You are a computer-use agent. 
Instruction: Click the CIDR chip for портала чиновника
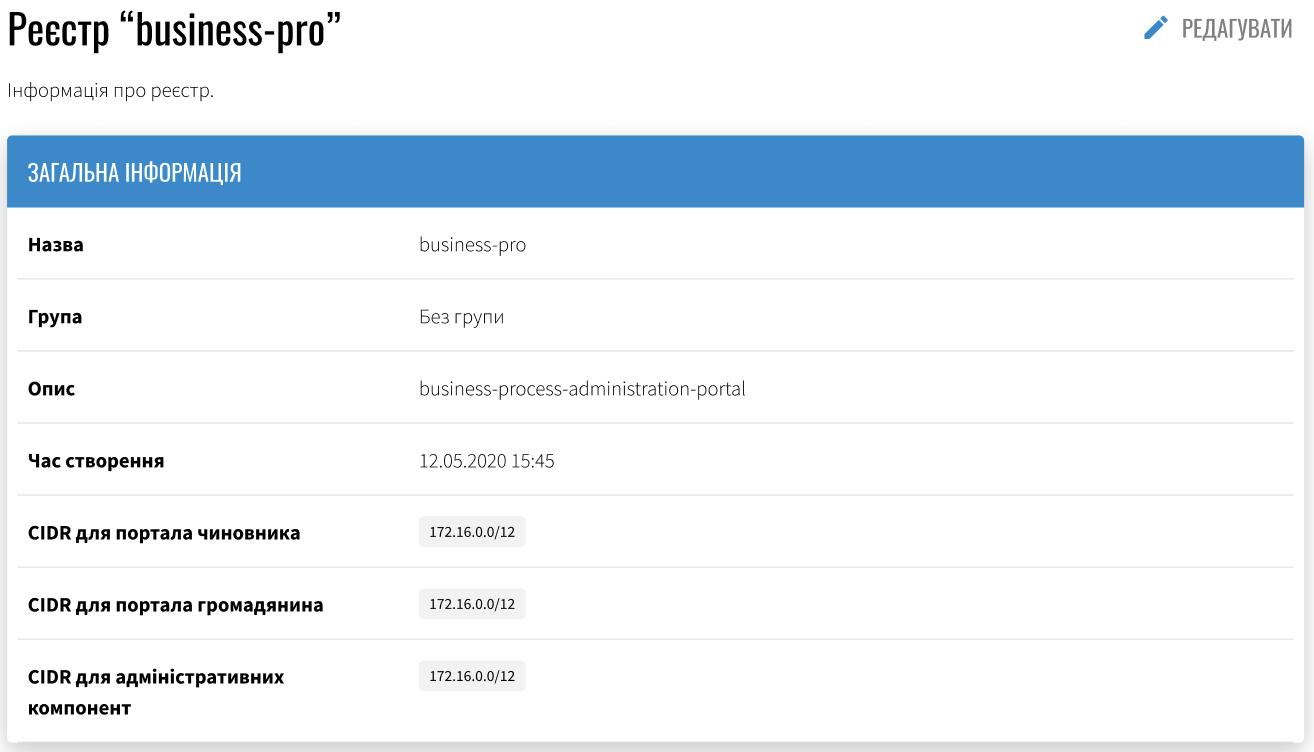click(472, 532)
